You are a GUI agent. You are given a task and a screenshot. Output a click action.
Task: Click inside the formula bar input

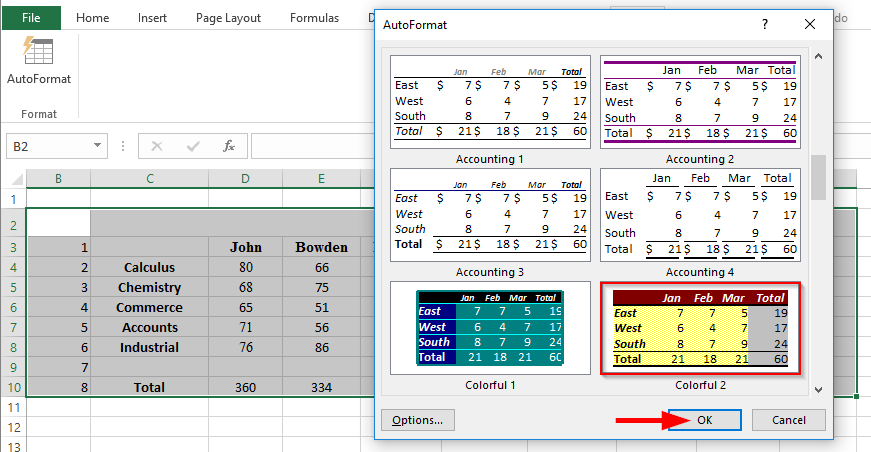pyautogui.click(x=313, y=146)
